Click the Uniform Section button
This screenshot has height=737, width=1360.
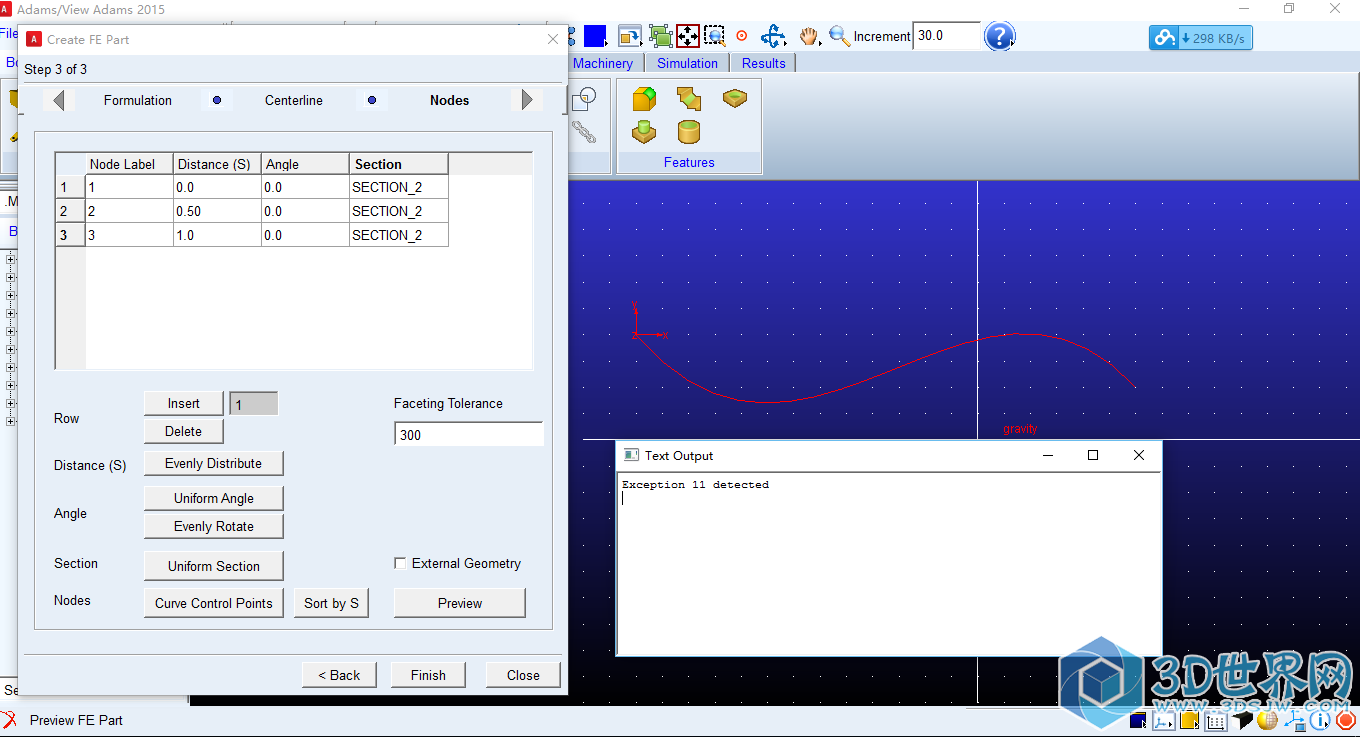(x=214, y=566)
